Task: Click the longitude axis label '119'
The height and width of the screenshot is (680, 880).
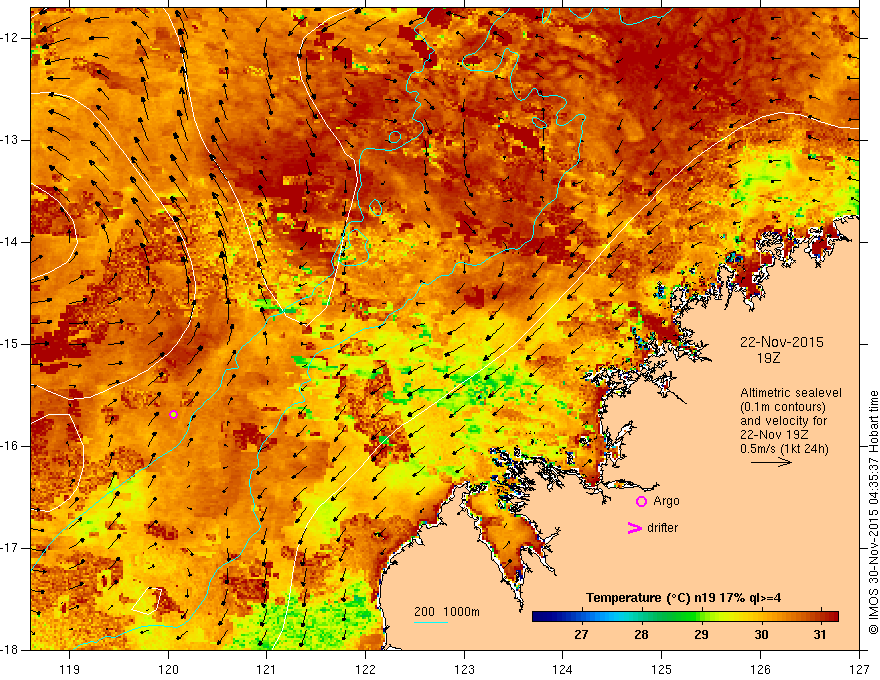Action: click(69, 669)
